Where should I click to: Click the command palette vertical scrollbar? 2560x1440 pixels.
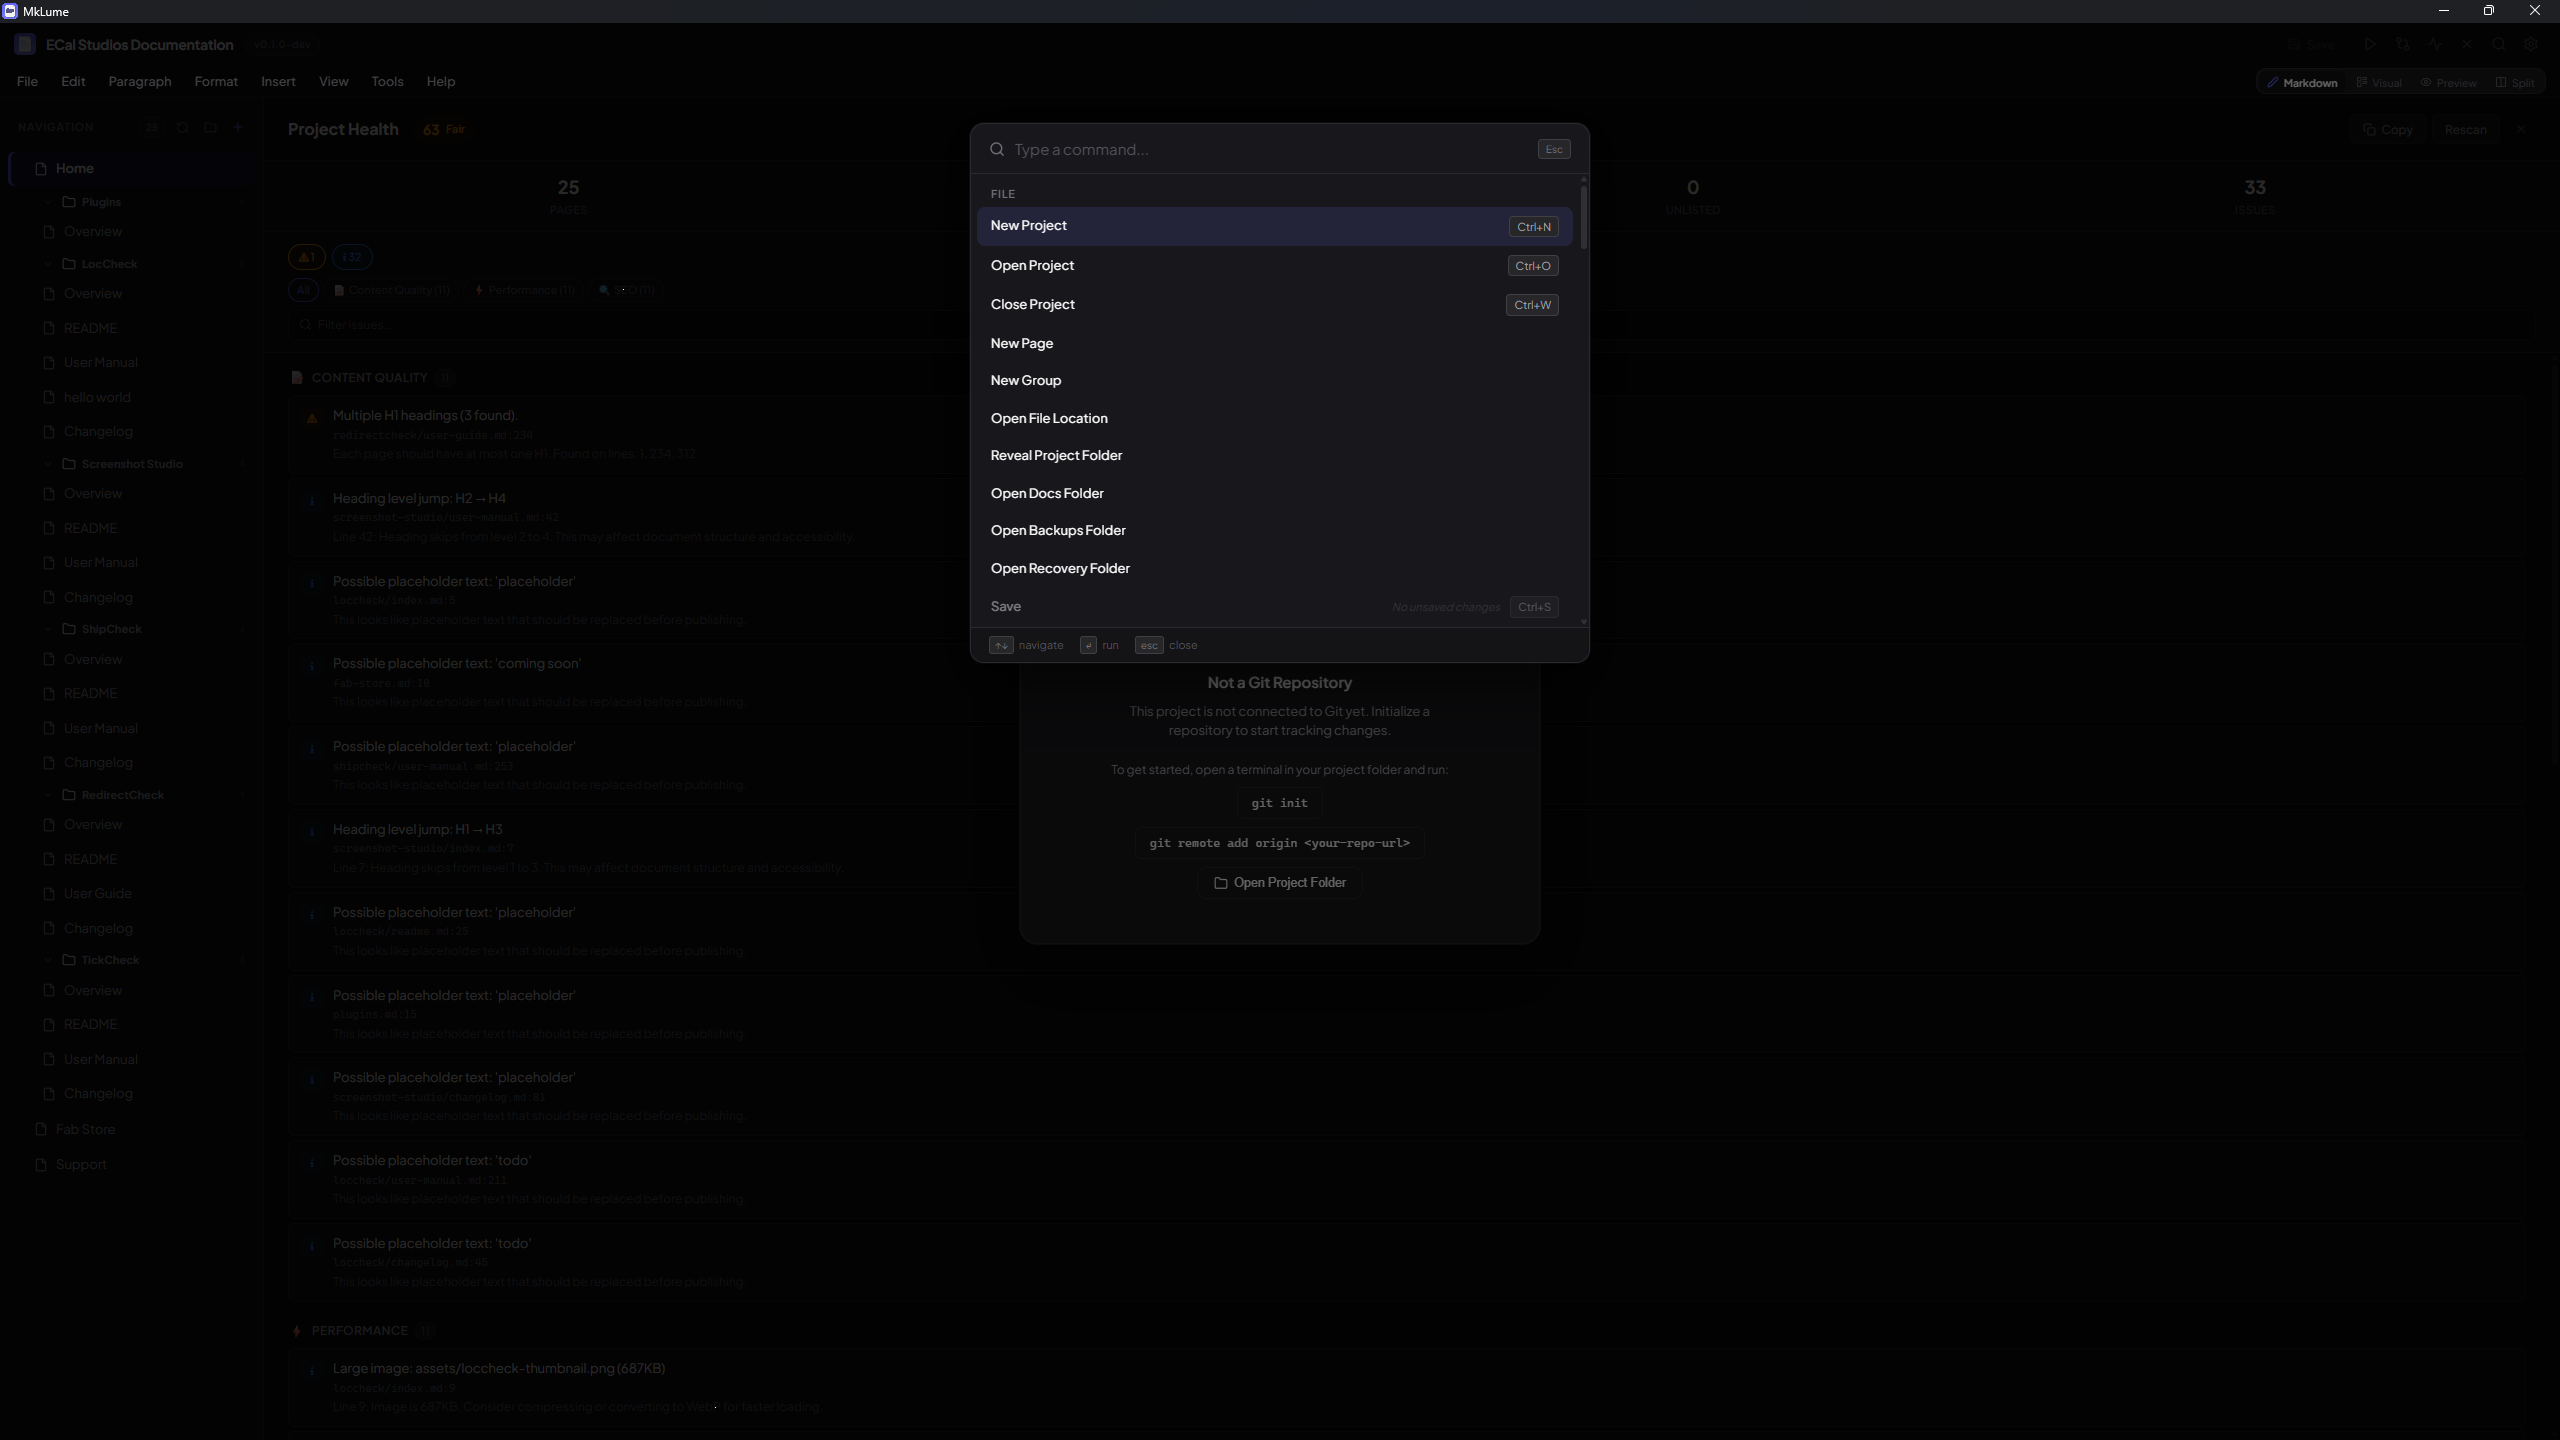tap(1583, 218)
